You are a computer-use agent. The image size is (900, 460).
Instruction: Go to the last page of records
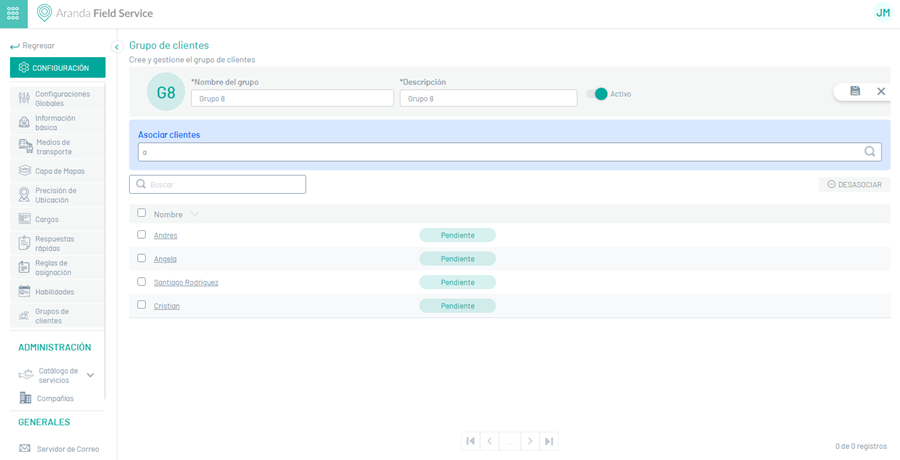(549, 441)
